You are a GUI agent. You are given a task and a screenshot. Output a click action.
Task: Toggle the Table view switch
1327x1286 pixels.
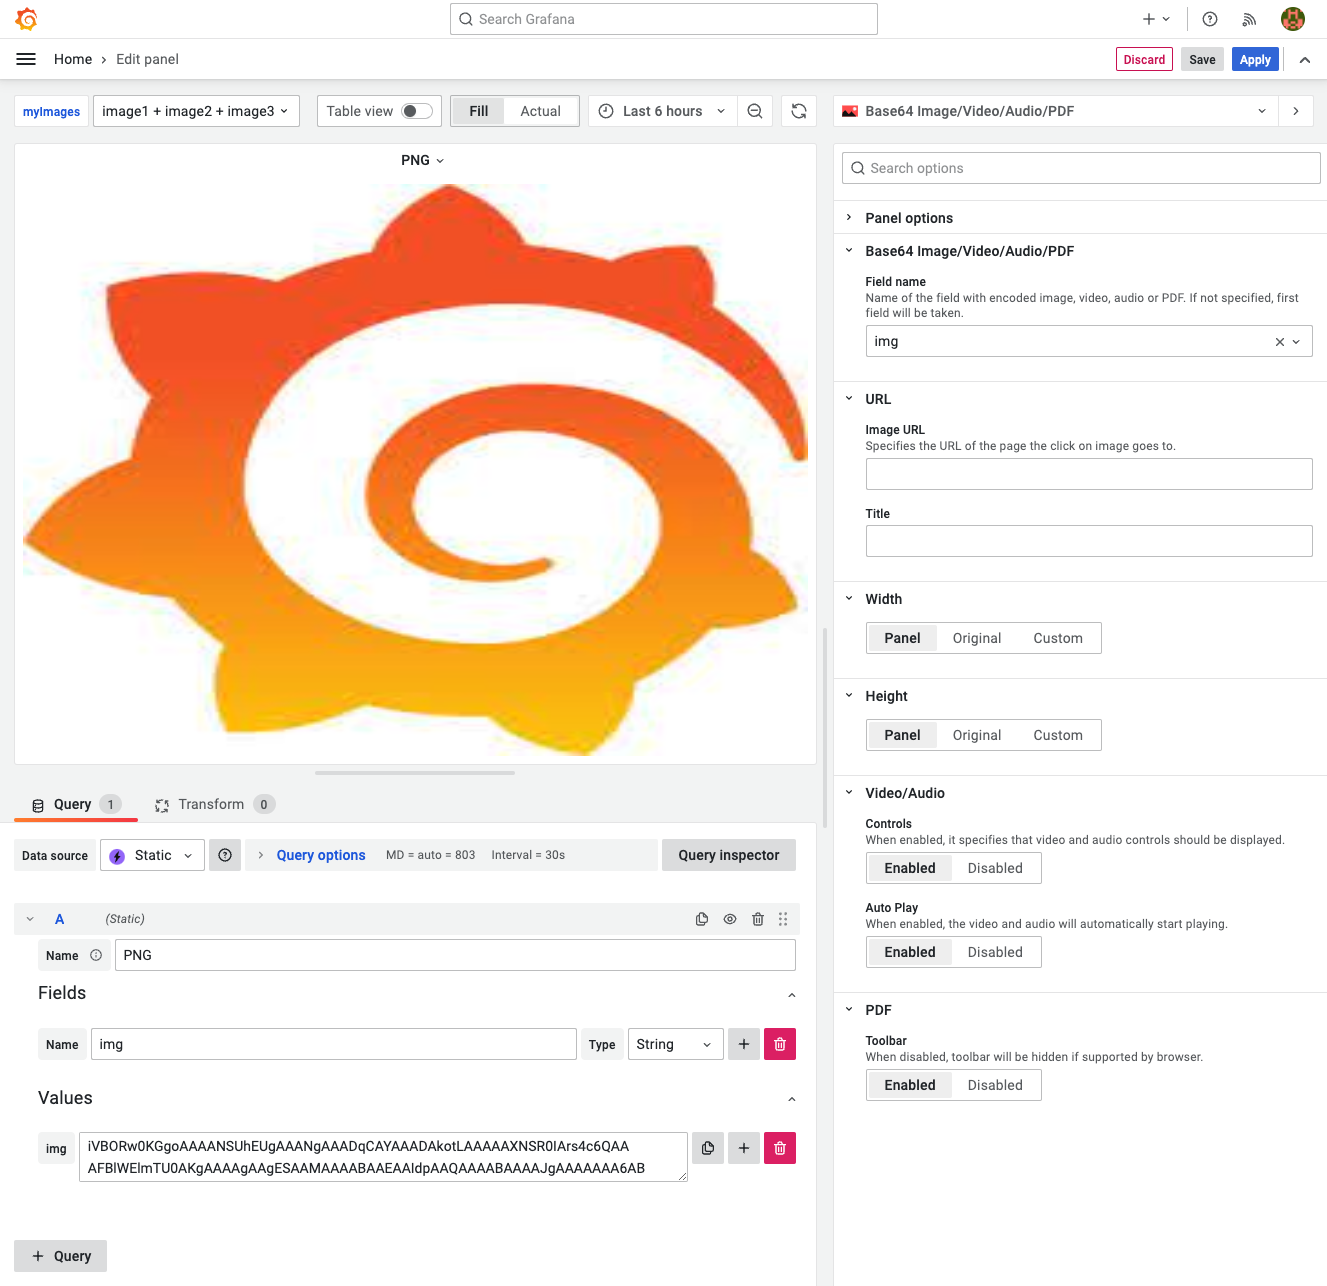pyautogui.click(x=417, y=111)
